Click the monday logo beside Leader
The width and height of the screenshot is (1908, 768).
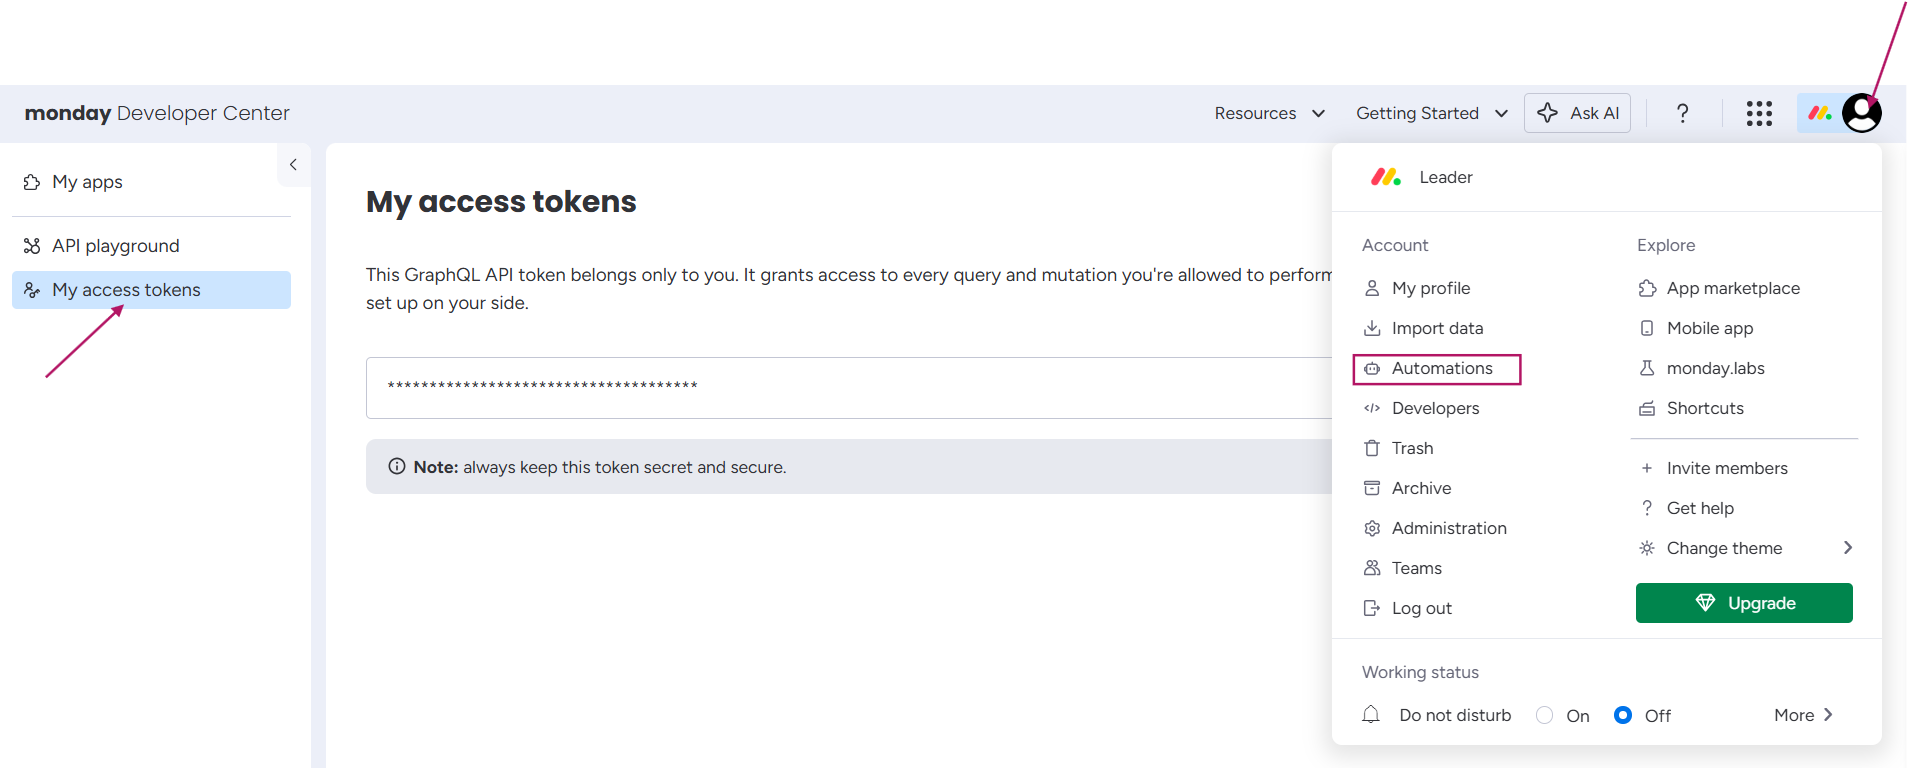1385,177
